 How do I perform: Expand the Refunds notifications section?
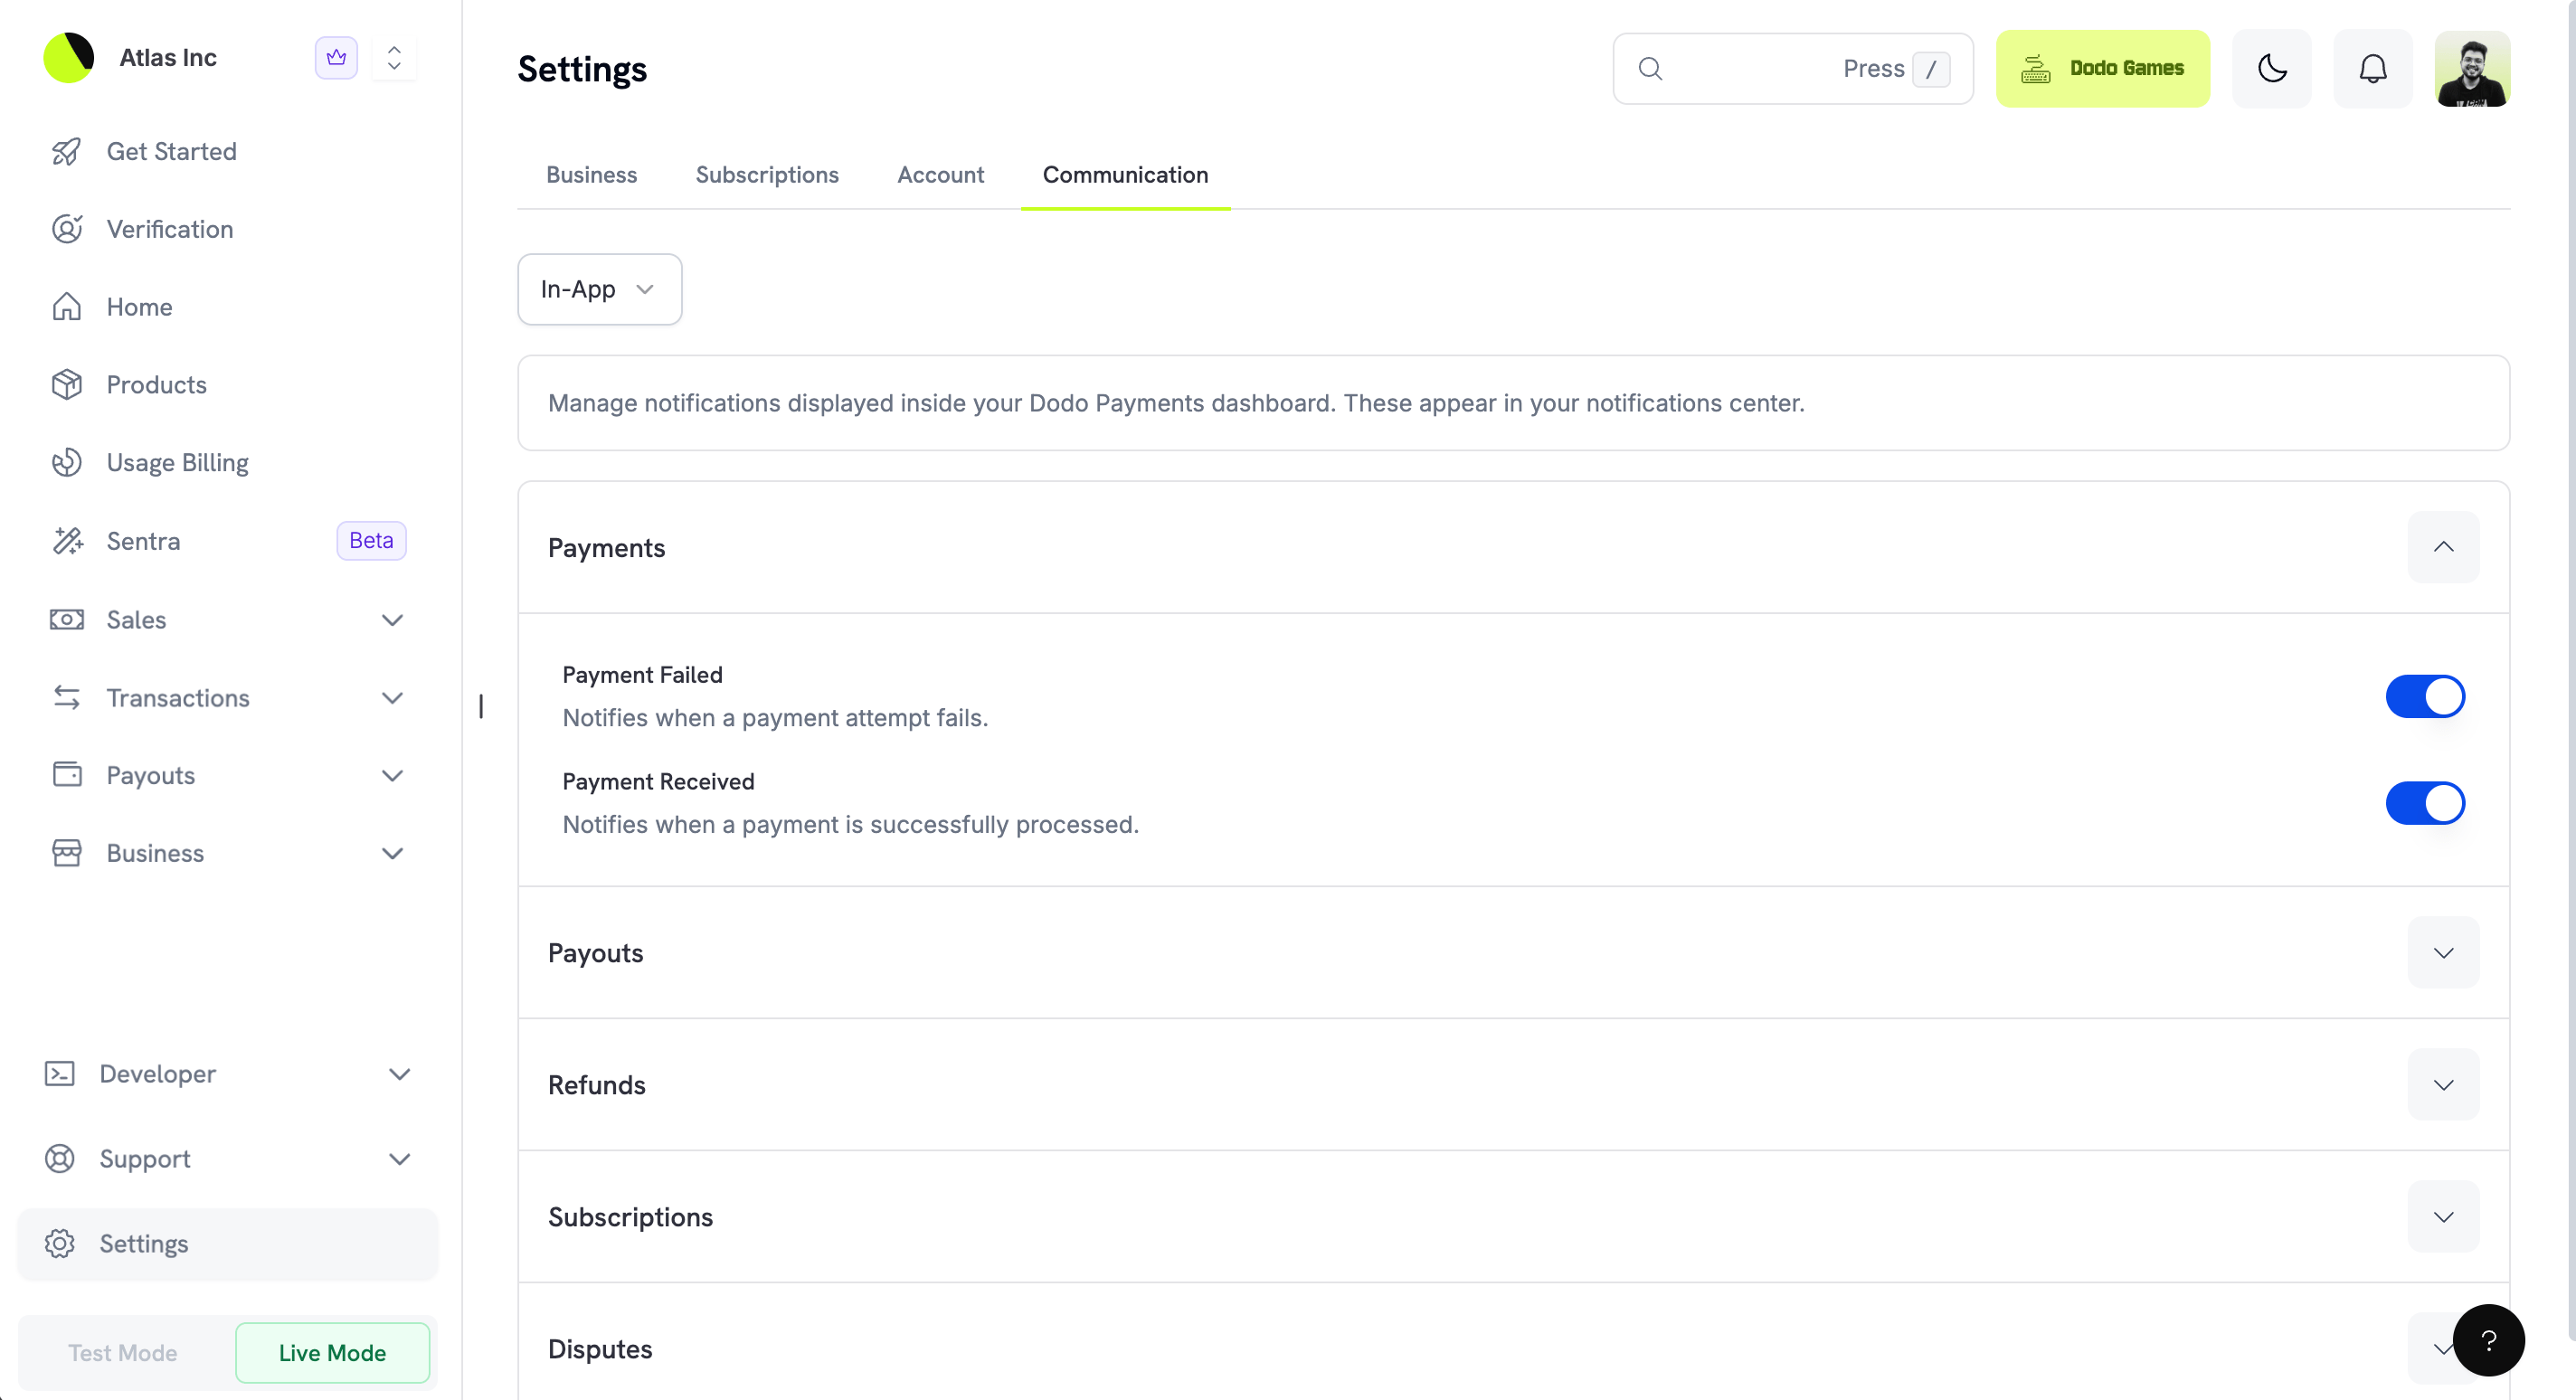click(2443, 1085)
